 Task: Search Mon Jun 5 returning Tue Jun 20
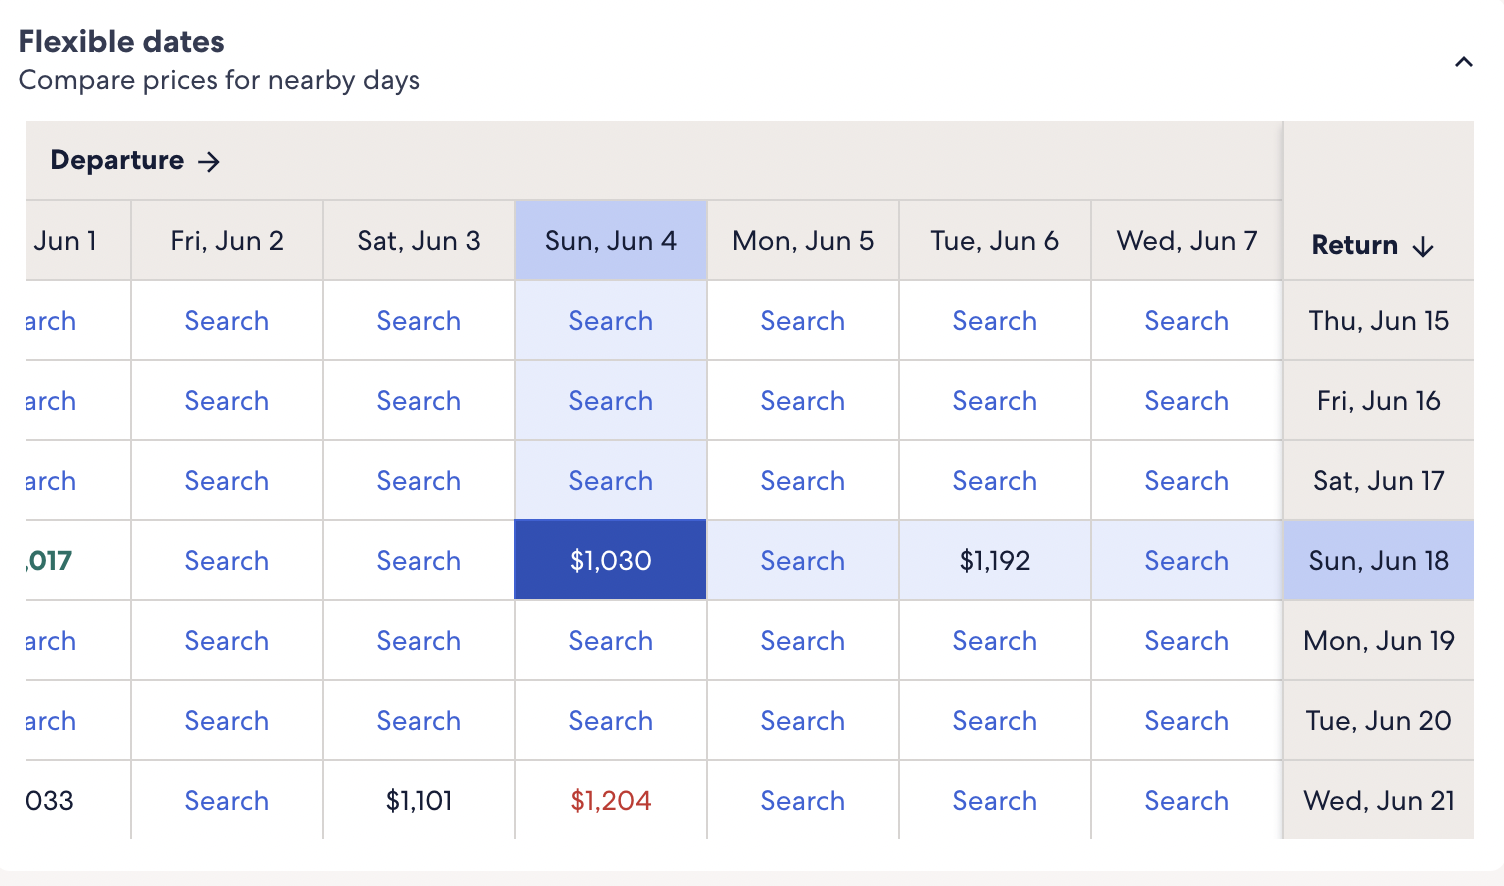point(803,720)
